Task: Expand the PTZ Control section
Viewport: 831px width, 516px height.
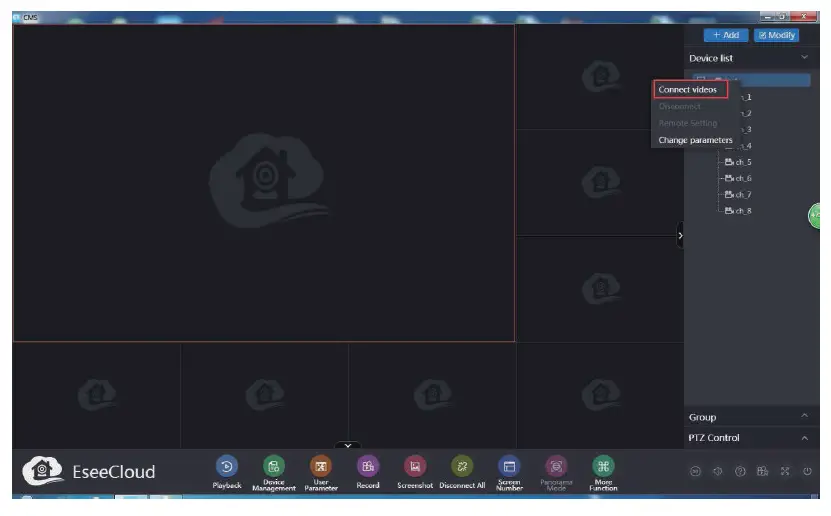Action: point(805,438)
